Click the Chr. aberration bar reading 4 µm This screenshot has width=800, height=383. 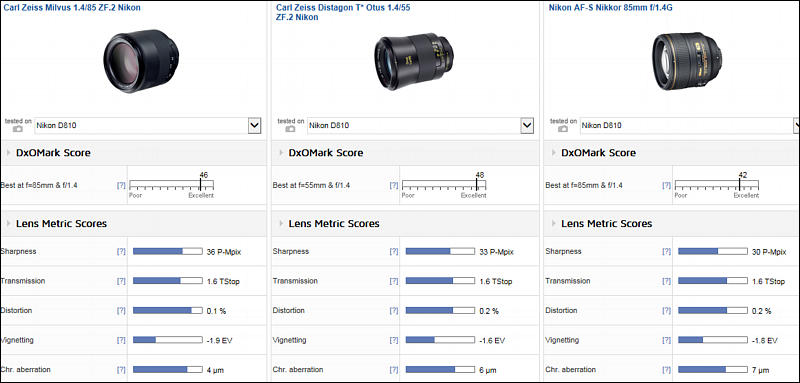point(167,370)
